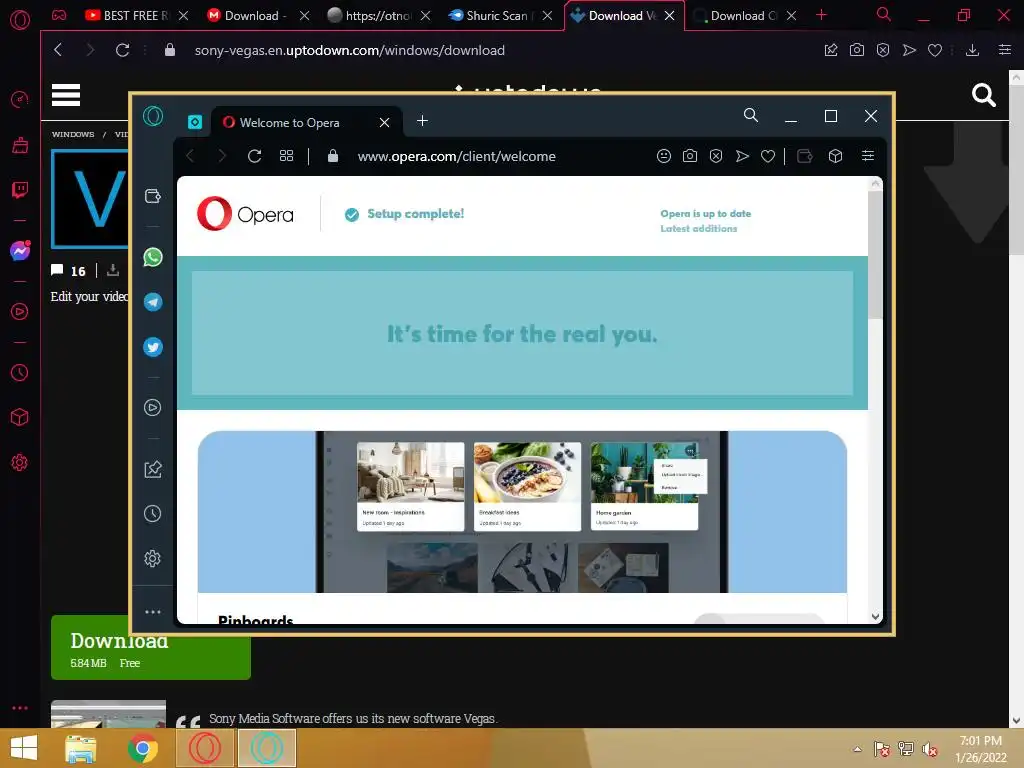The image size is (1024, 768).
Task: Click the Uptodown comments count 16
Action: 69,270
